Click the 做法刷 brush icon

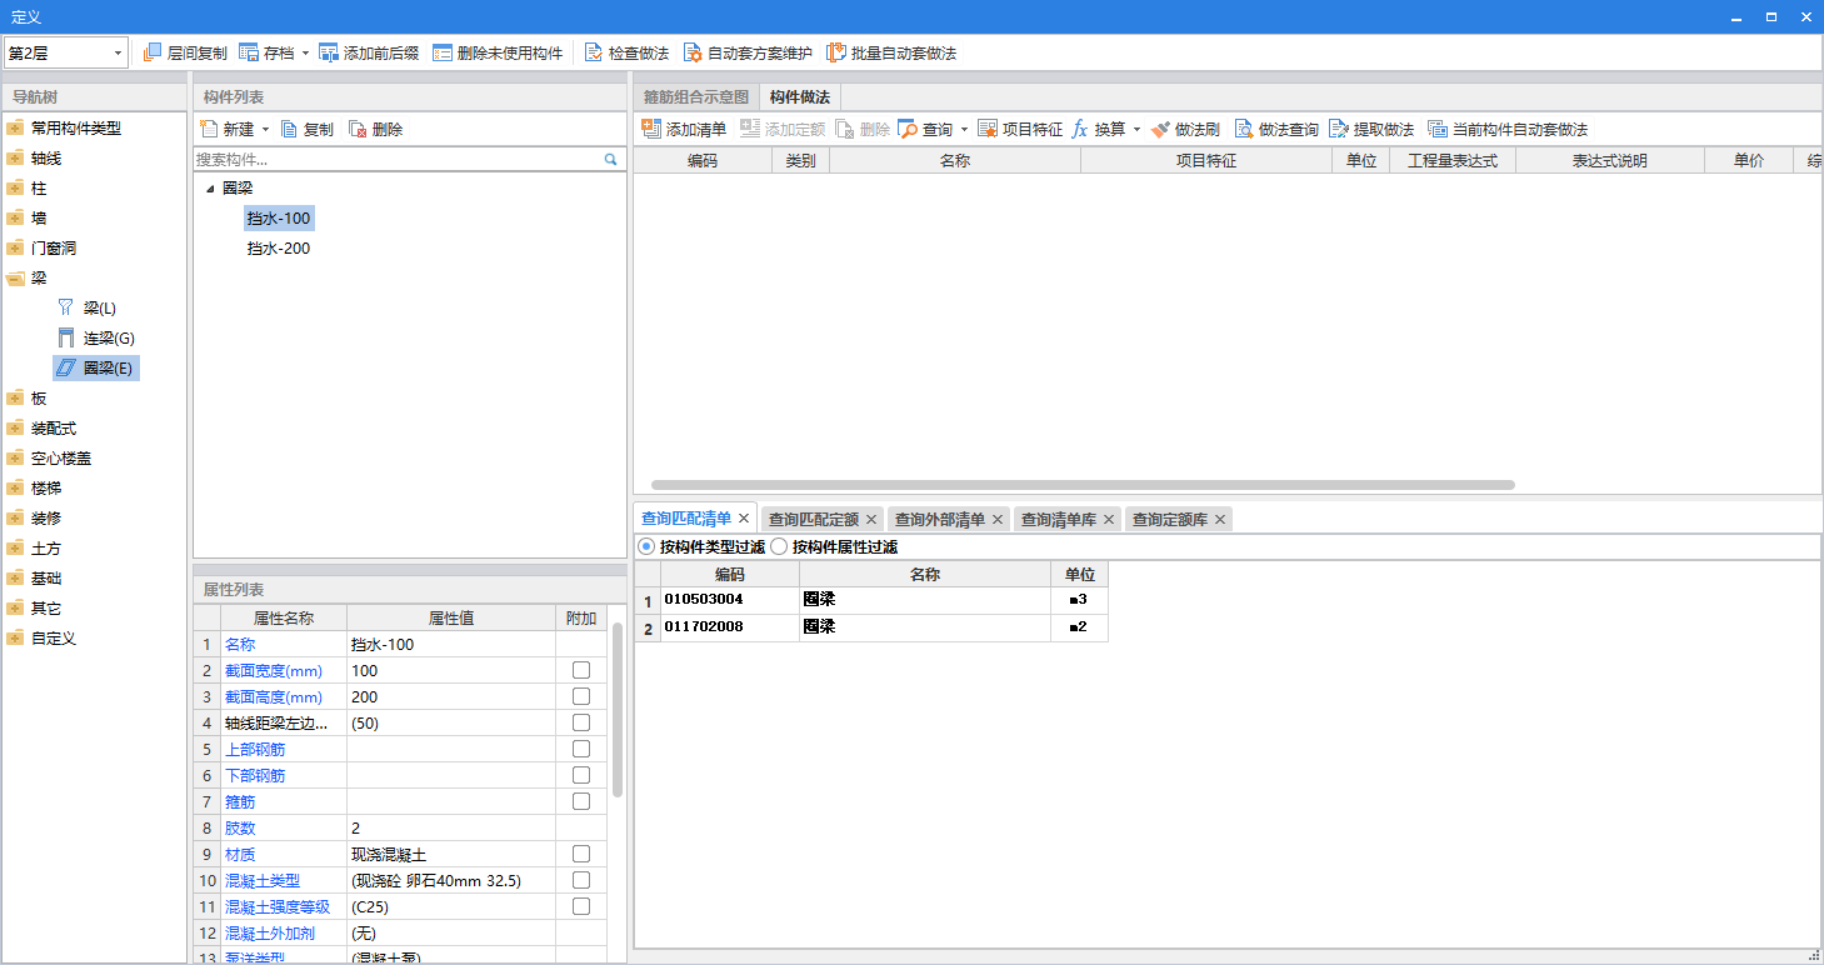[x=1160, y=129]
